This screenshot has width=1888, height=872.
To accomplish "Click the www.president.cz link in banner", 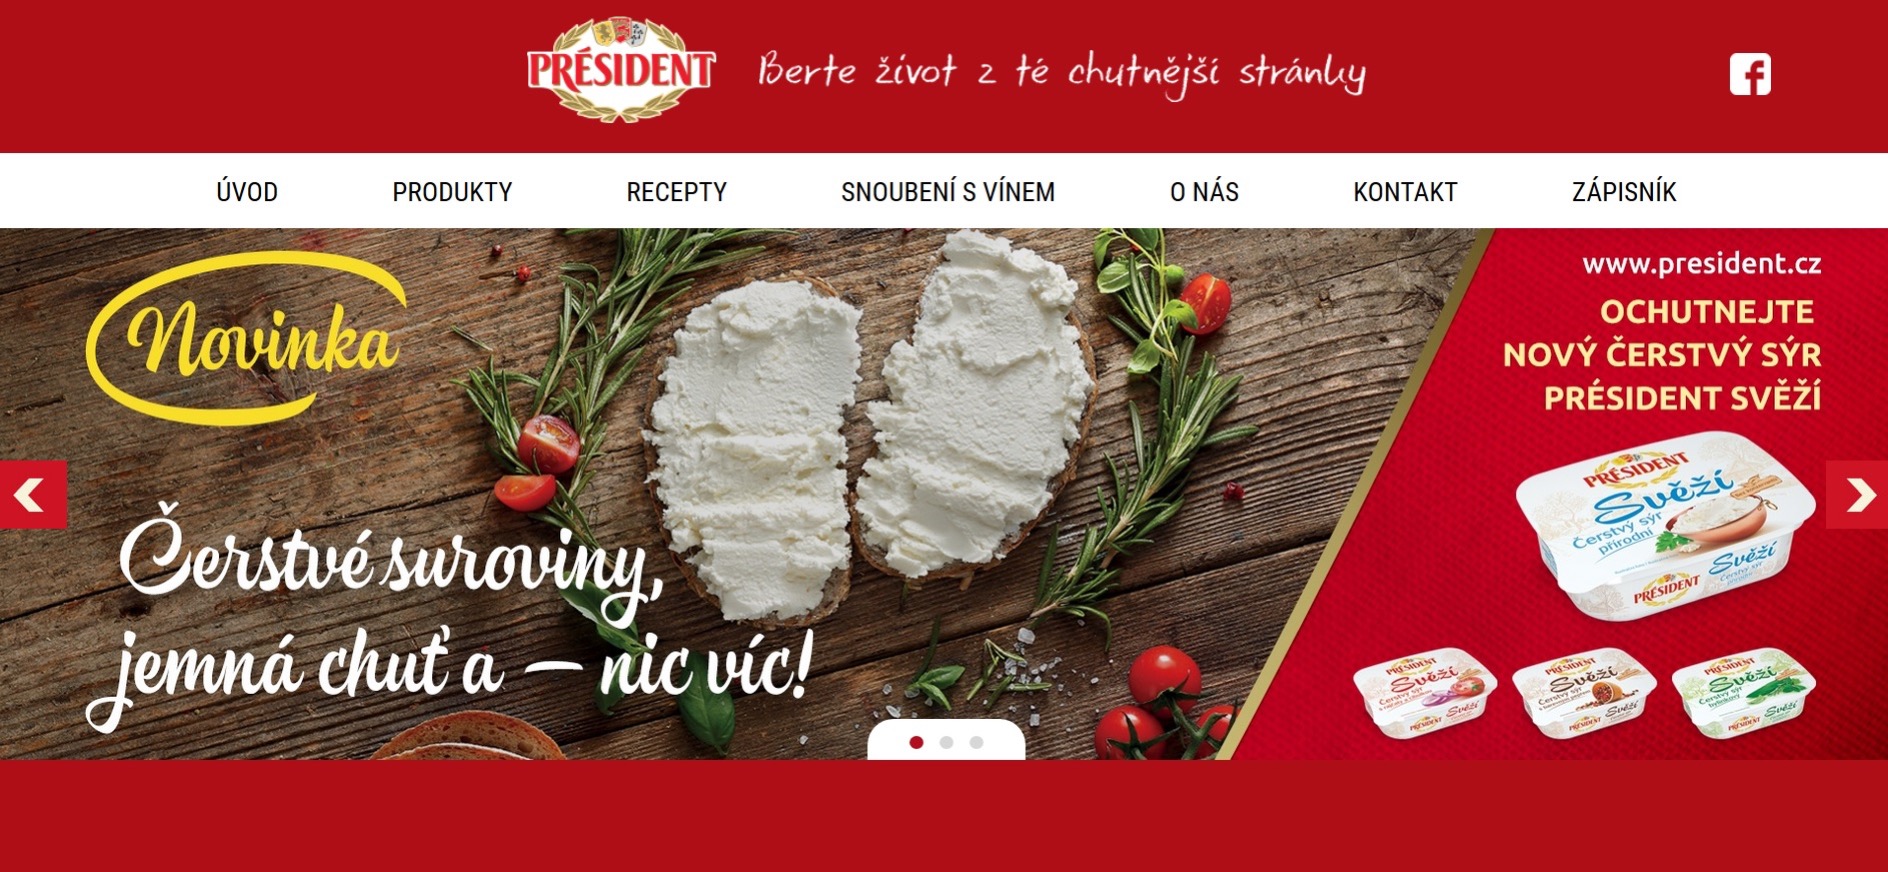I will [x=1701, y=264].
